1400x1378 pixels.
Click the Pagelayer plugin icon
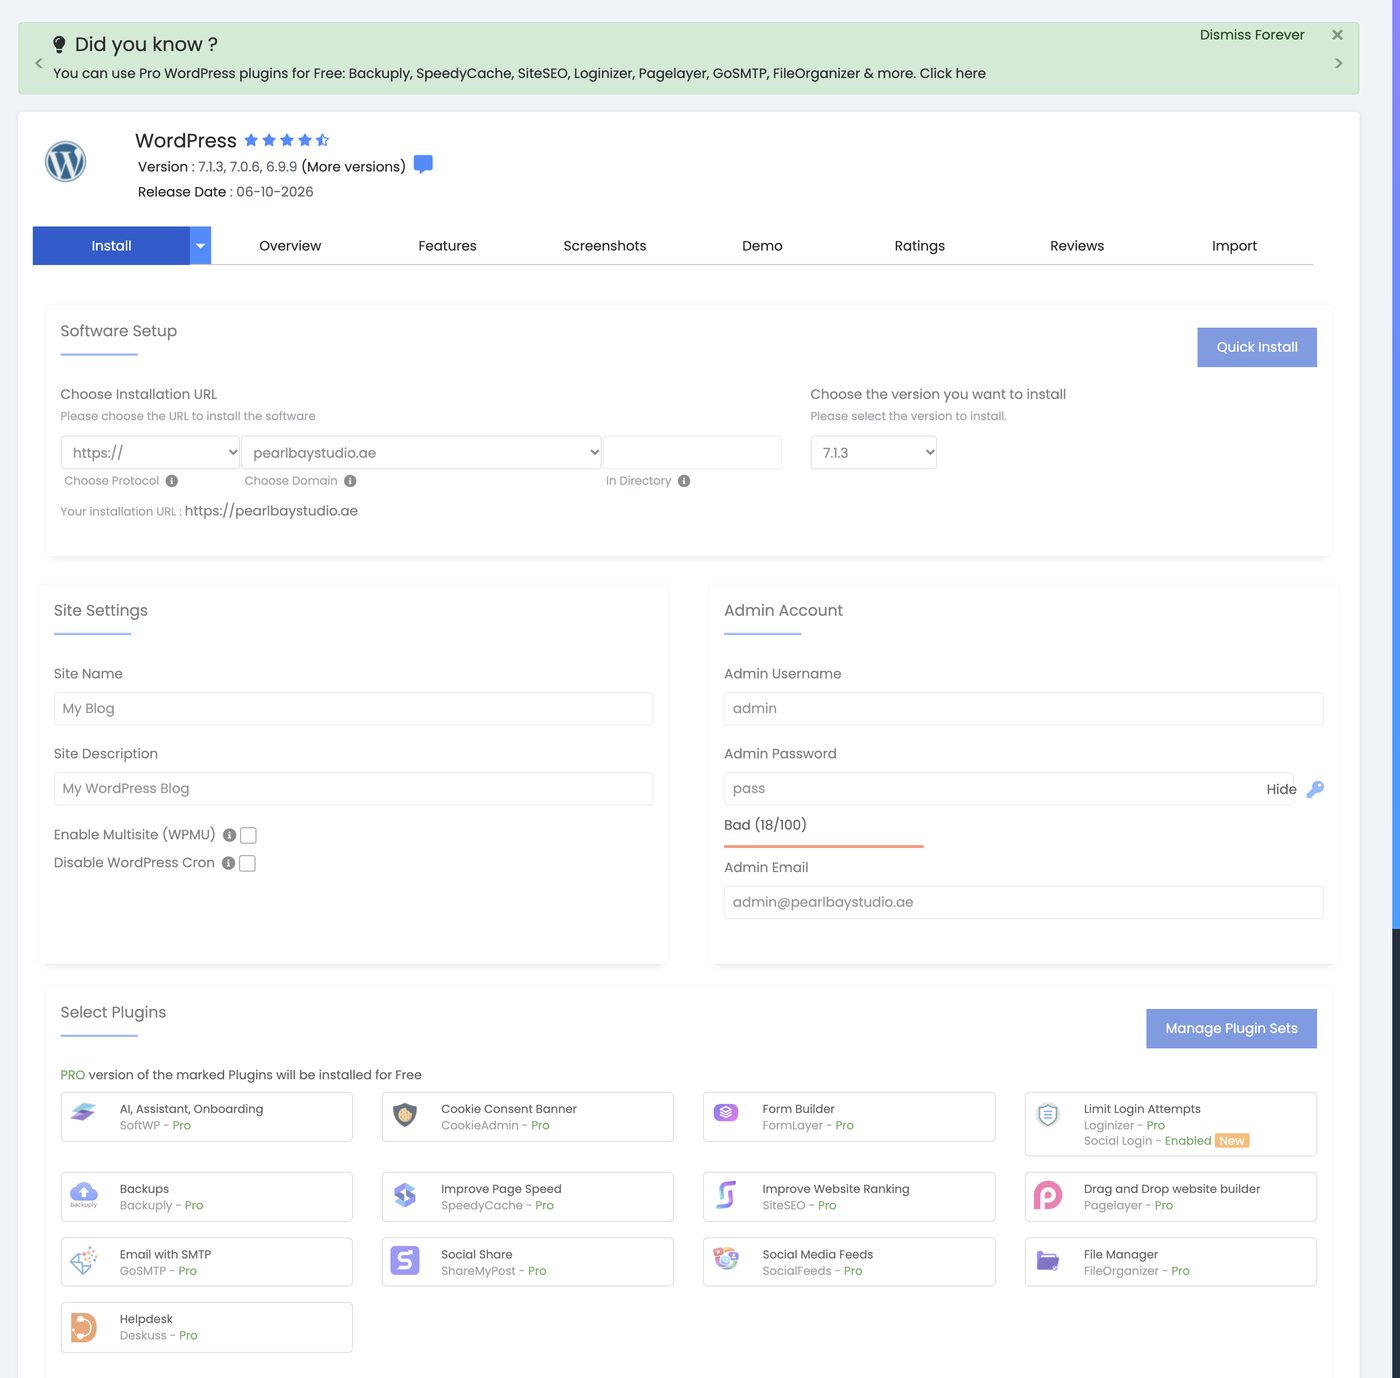pyautogui.click(x=1048, y=1195)
